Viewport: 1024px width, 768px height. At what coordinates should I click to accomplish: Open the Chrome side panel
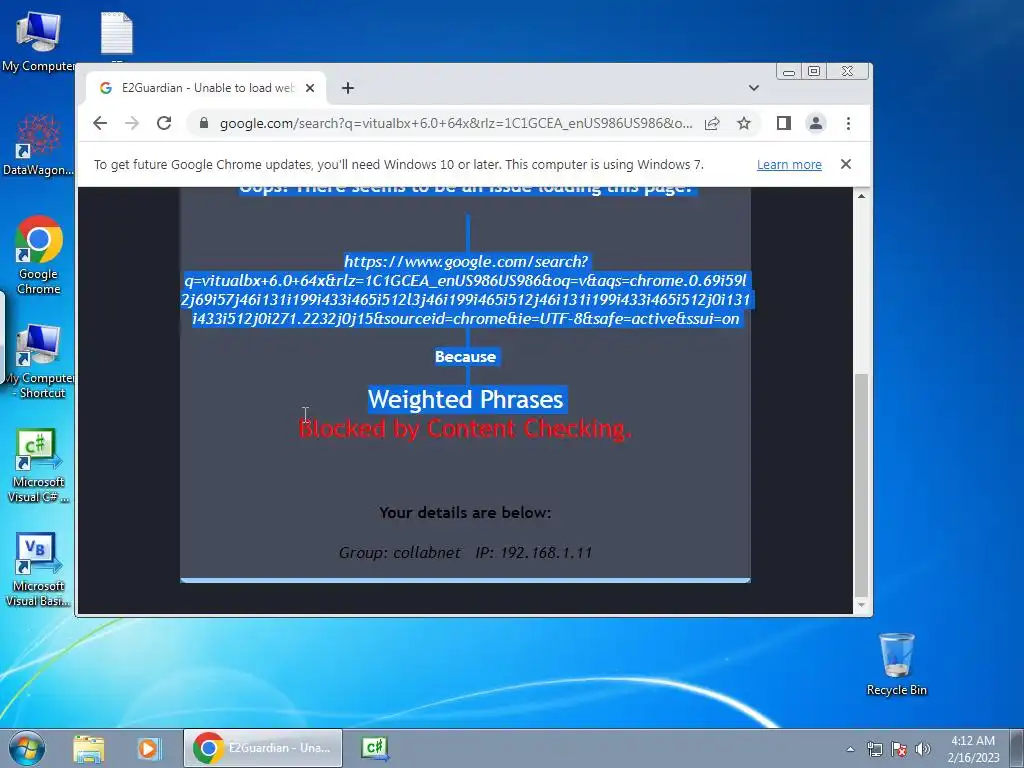click(784, 123)
